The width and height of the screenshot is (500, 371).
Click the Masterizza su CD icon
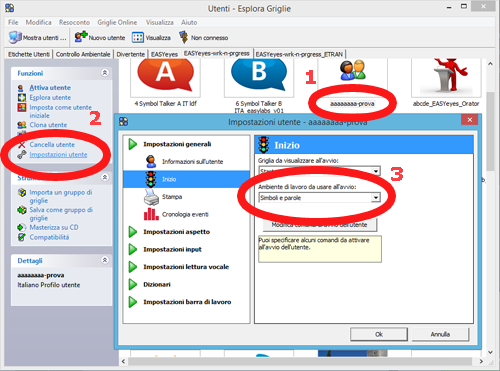[22, 227]
